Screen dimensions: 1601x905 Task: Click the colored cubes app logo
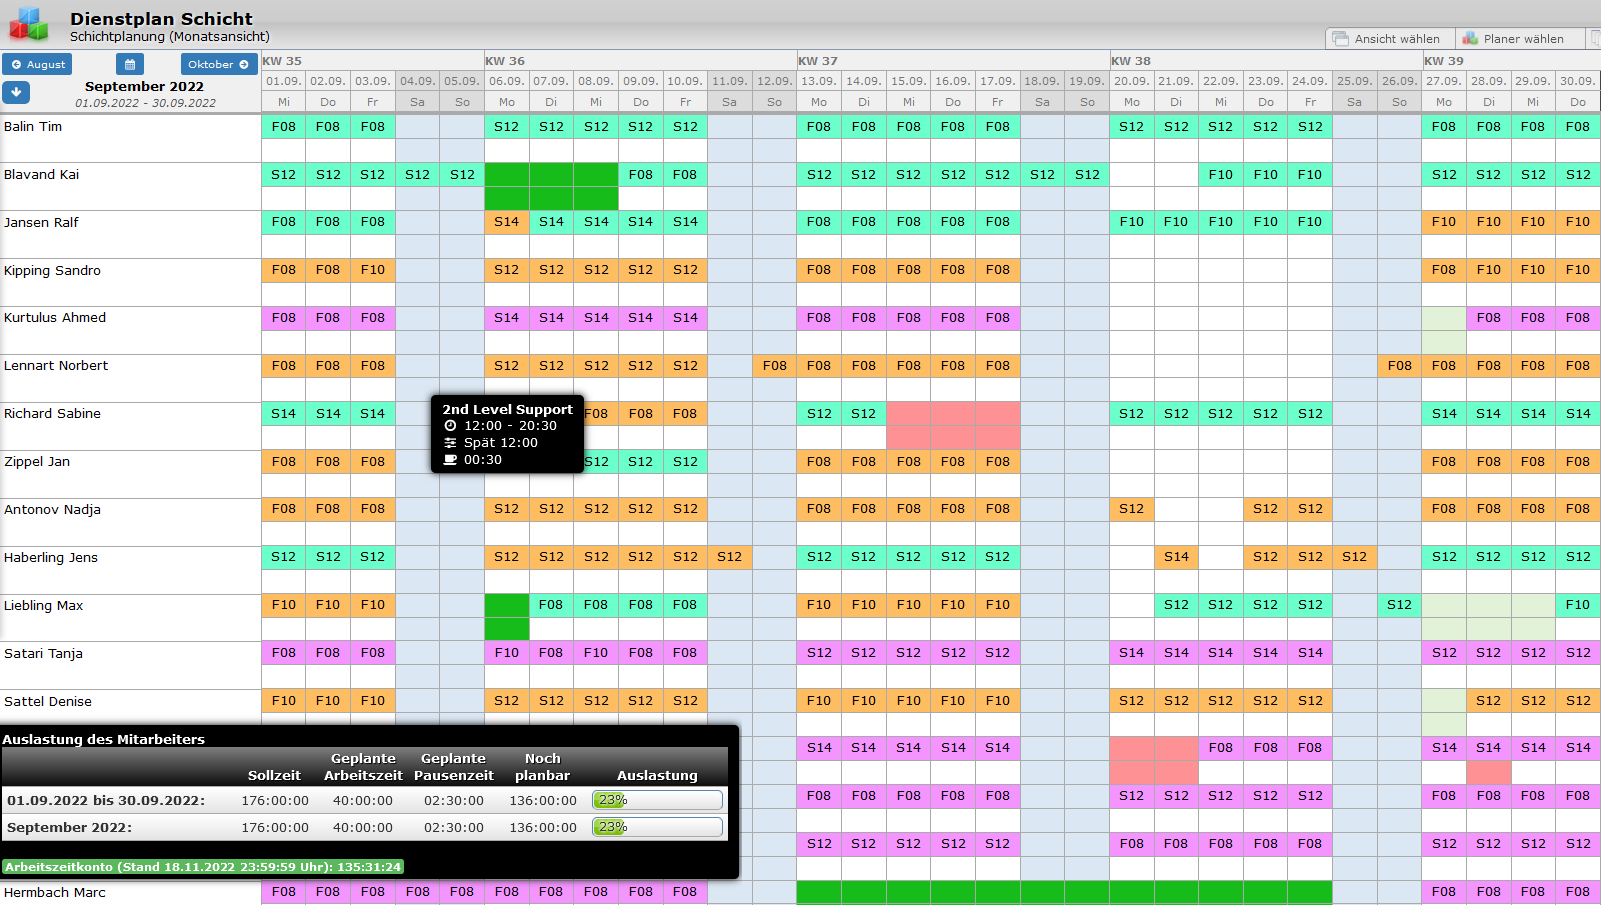pos(29,24)
